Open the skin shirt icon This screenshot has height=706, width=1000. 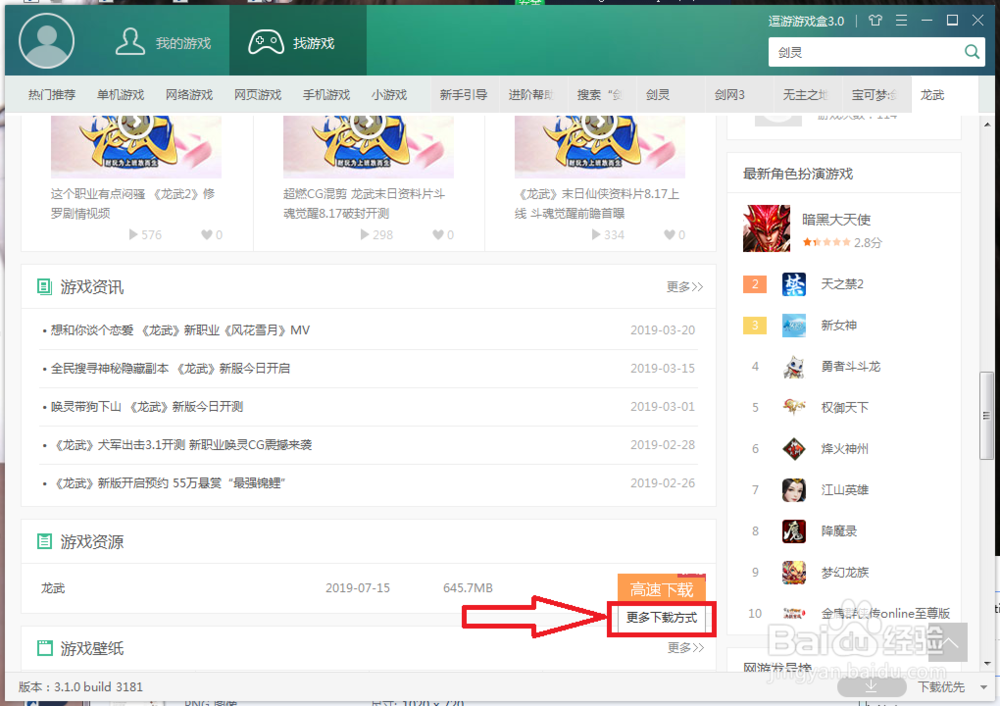[875, 20]
